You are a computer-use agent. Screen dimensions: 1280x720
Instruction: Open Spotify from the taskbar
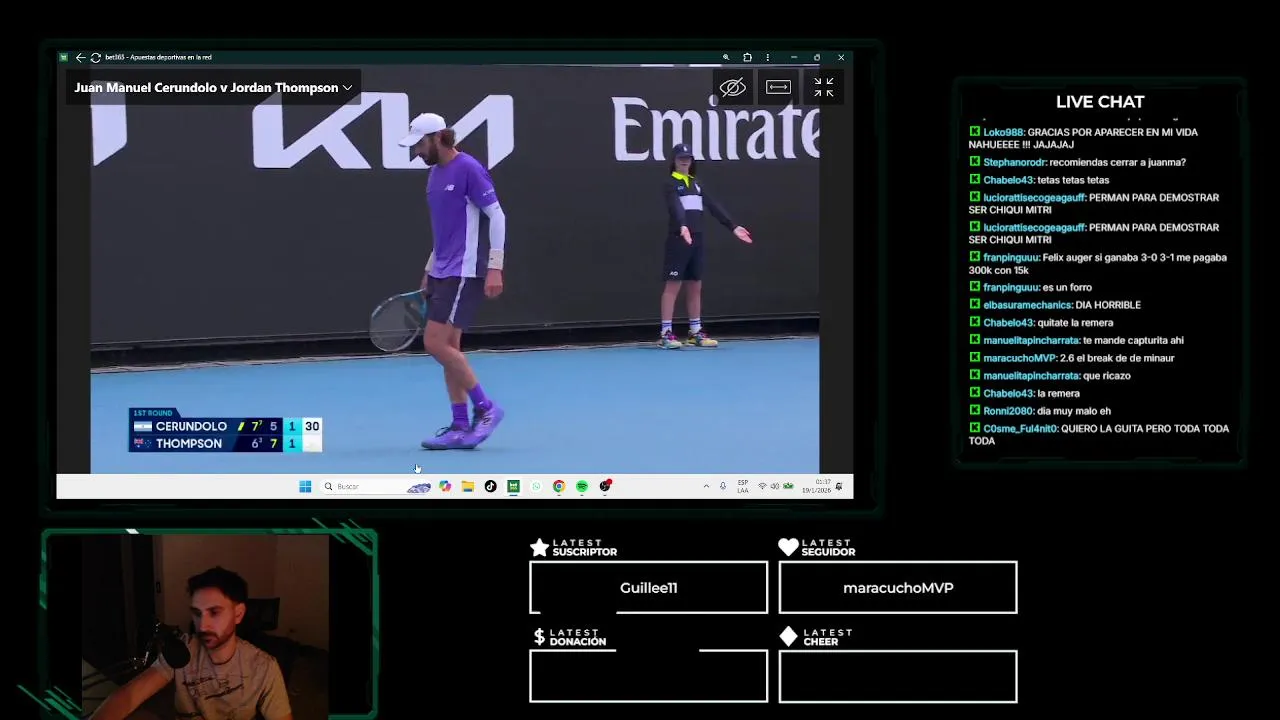point(582,487)
